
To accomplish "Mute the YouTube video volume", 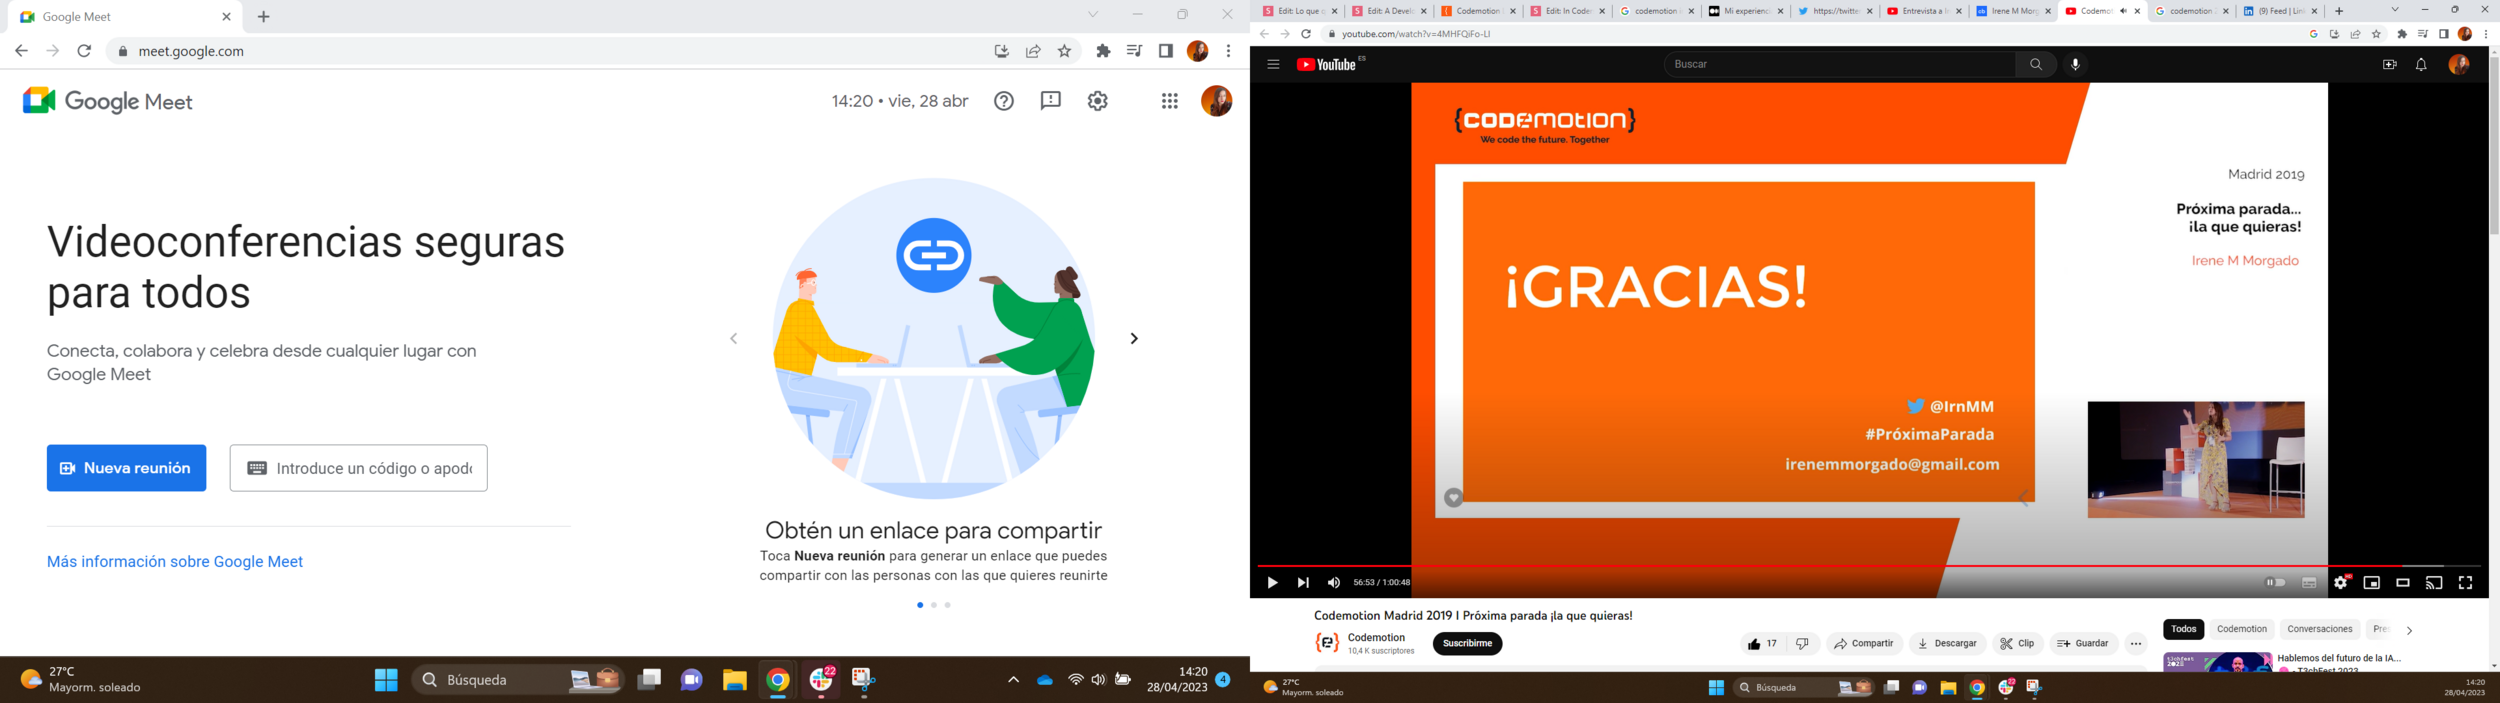I will 1334,583.
